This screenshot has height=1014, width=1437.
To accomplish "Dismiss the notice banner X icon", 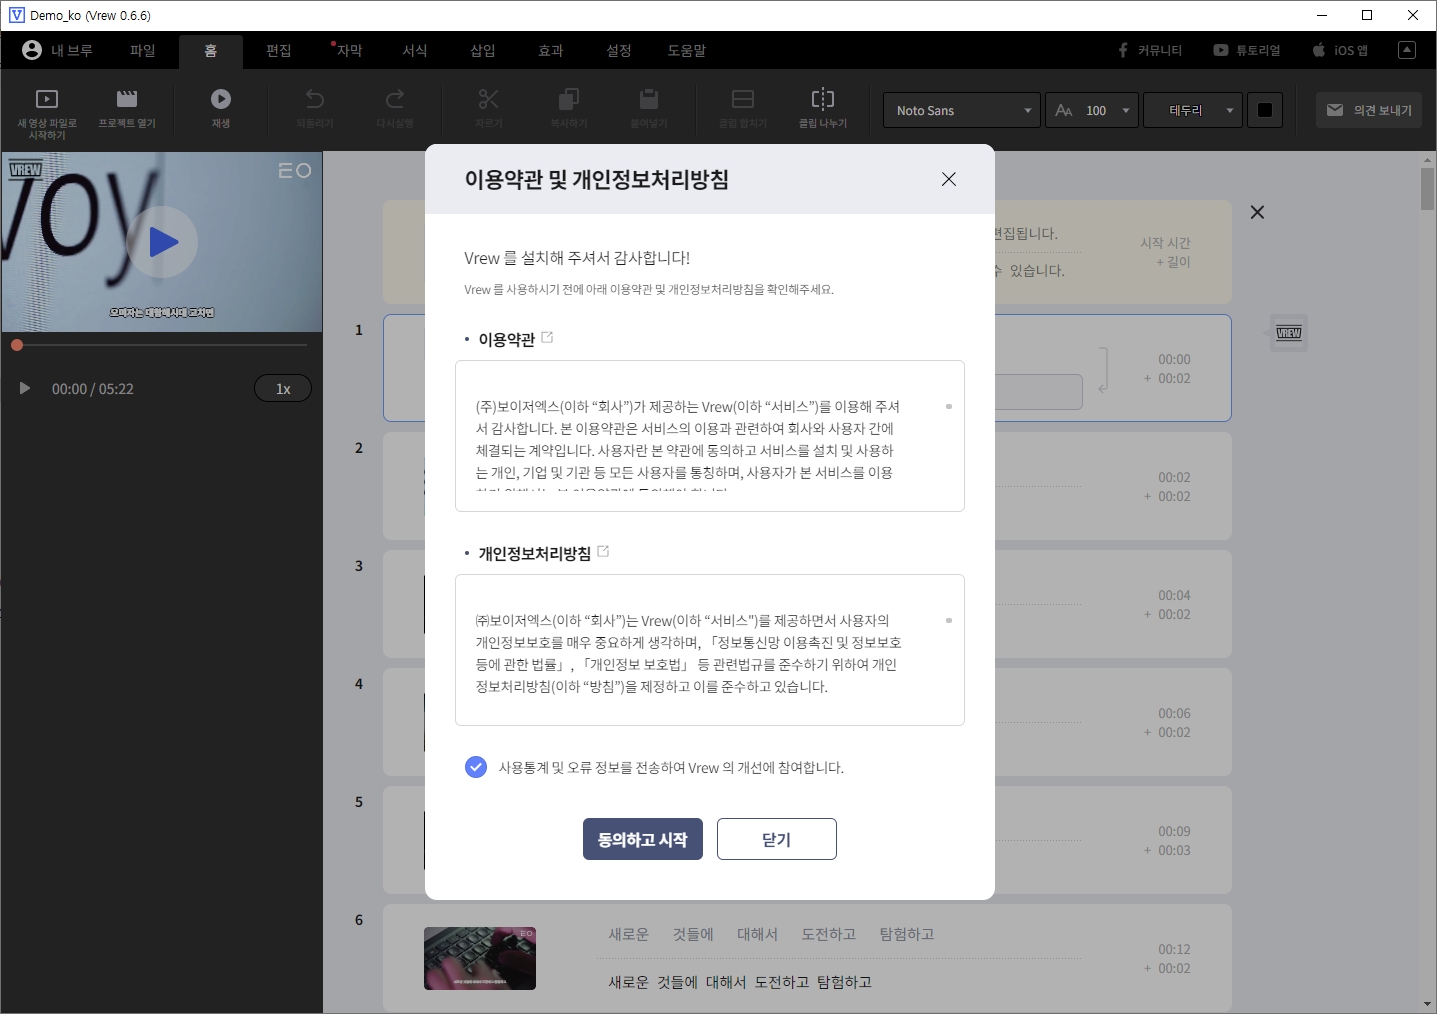I will click(x=1258, y=212).
